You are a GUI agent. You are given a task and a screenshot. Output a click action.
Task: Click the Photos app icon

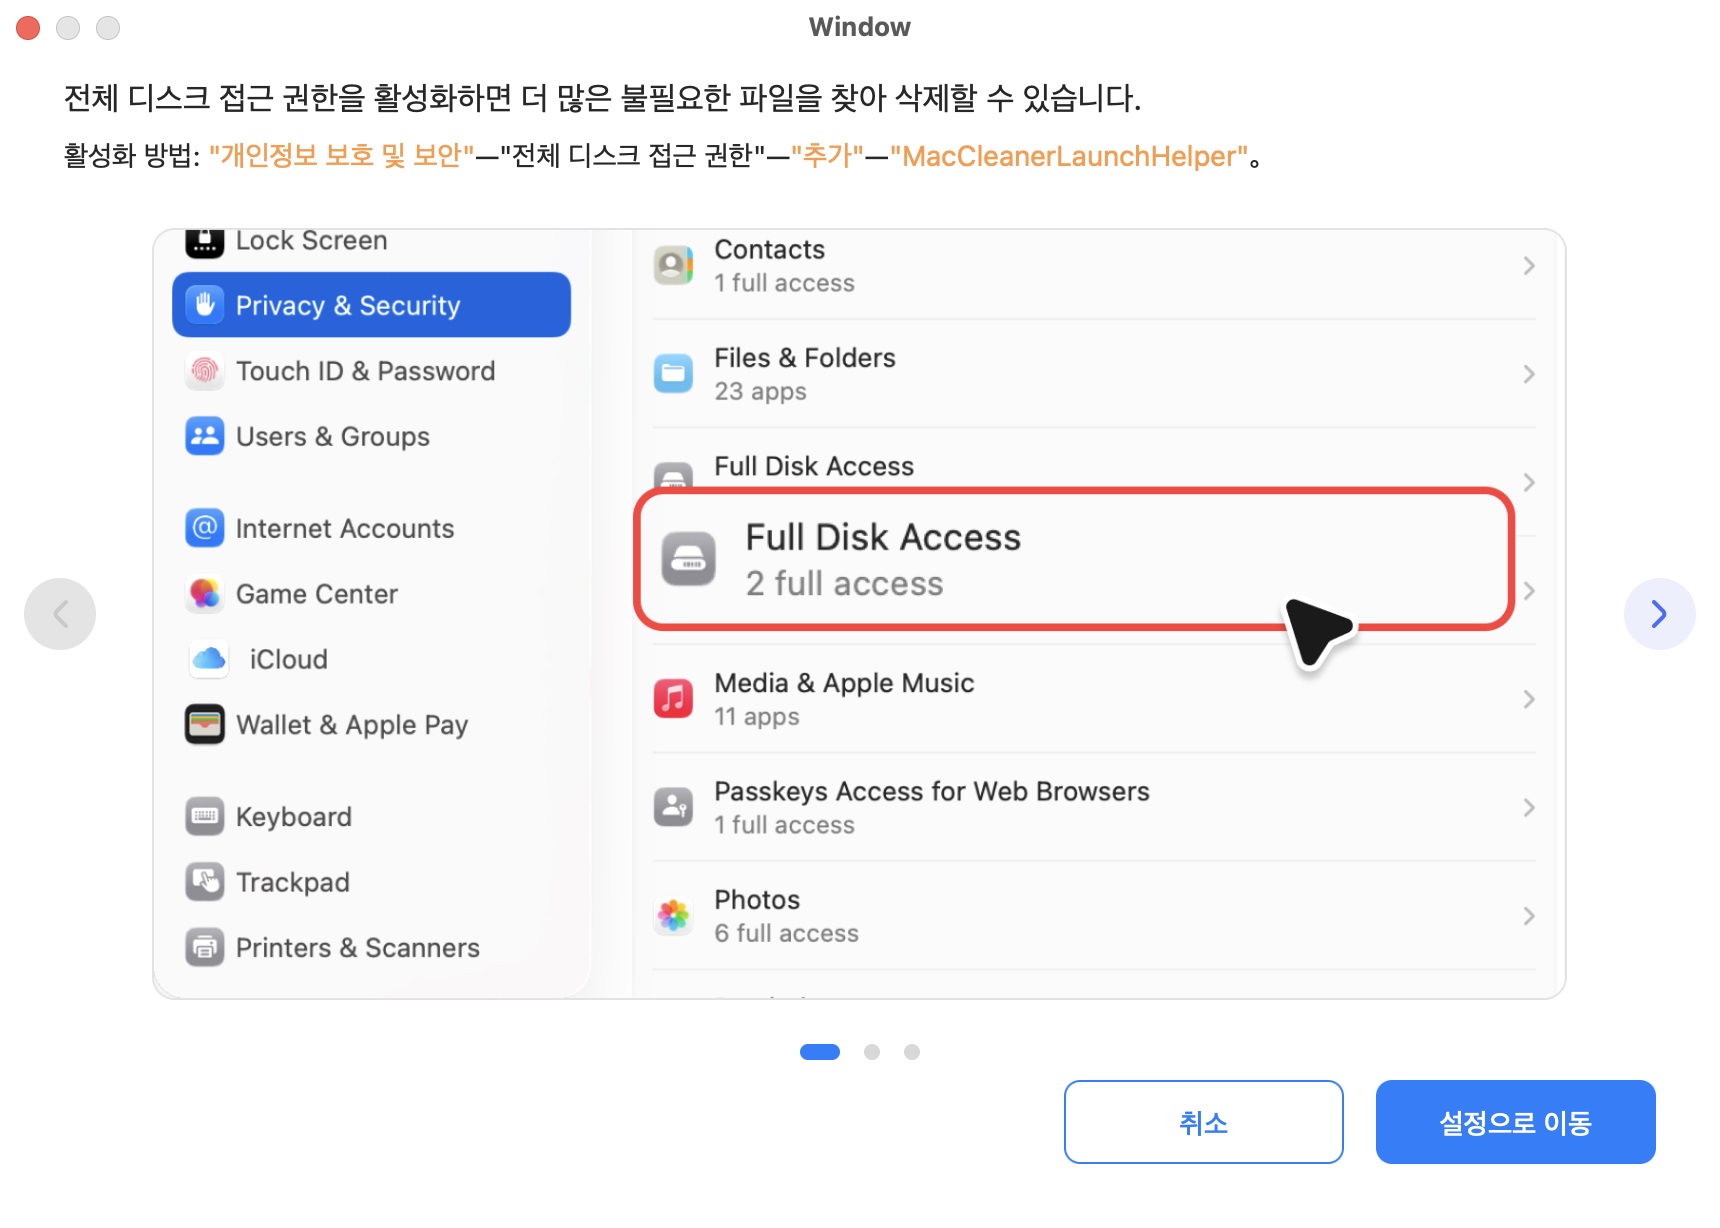pos(673,914)
